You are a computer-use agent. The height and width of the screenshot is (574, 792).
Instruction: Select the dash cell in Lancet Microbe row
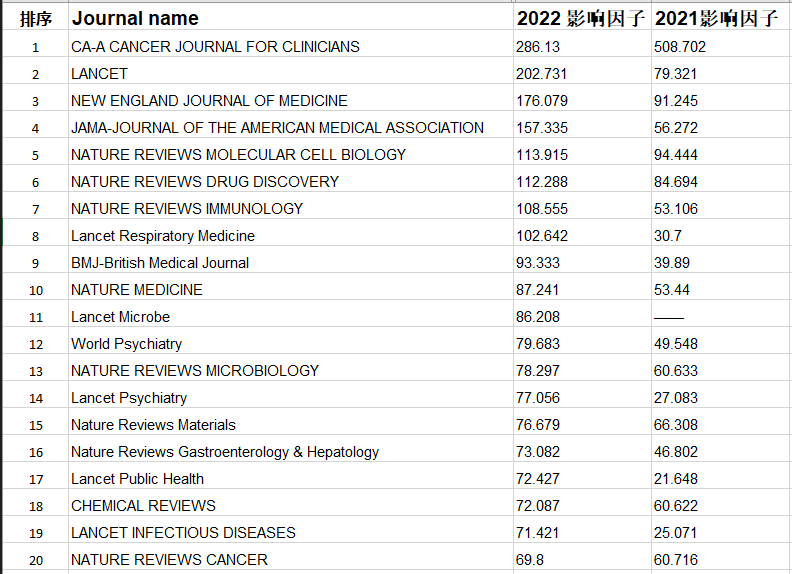pos(721,313)
